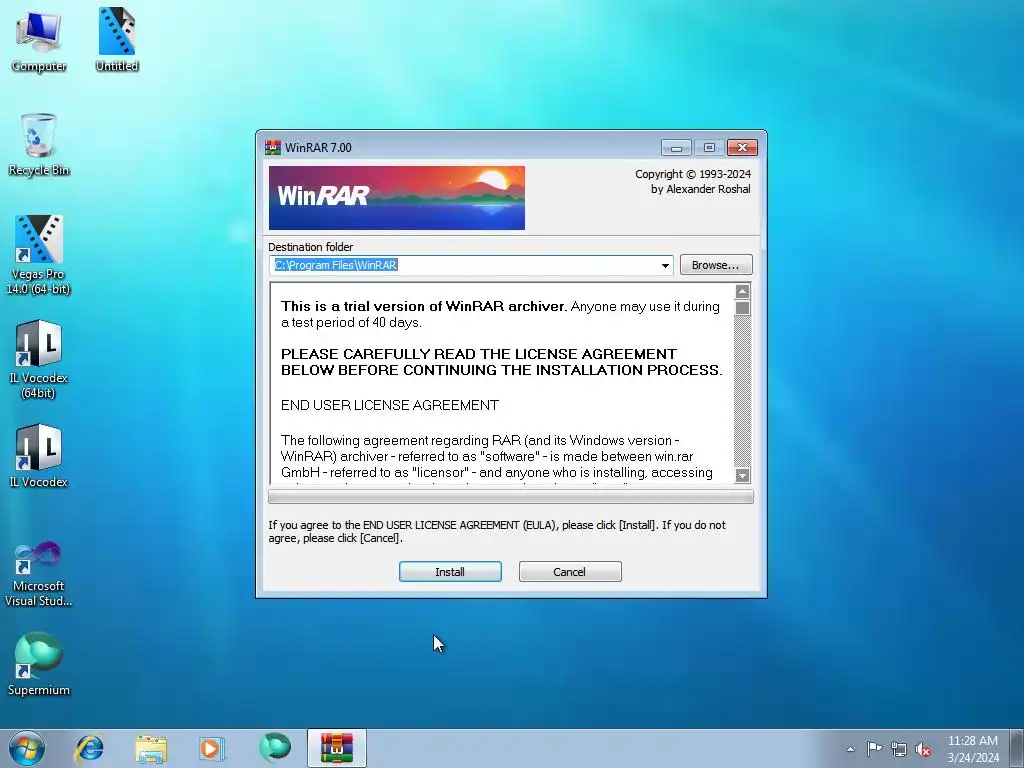Viewport: 1024px width, 768px height.
Task: Click the license text scrollbar up arrow
Action: tap(742, 291)
